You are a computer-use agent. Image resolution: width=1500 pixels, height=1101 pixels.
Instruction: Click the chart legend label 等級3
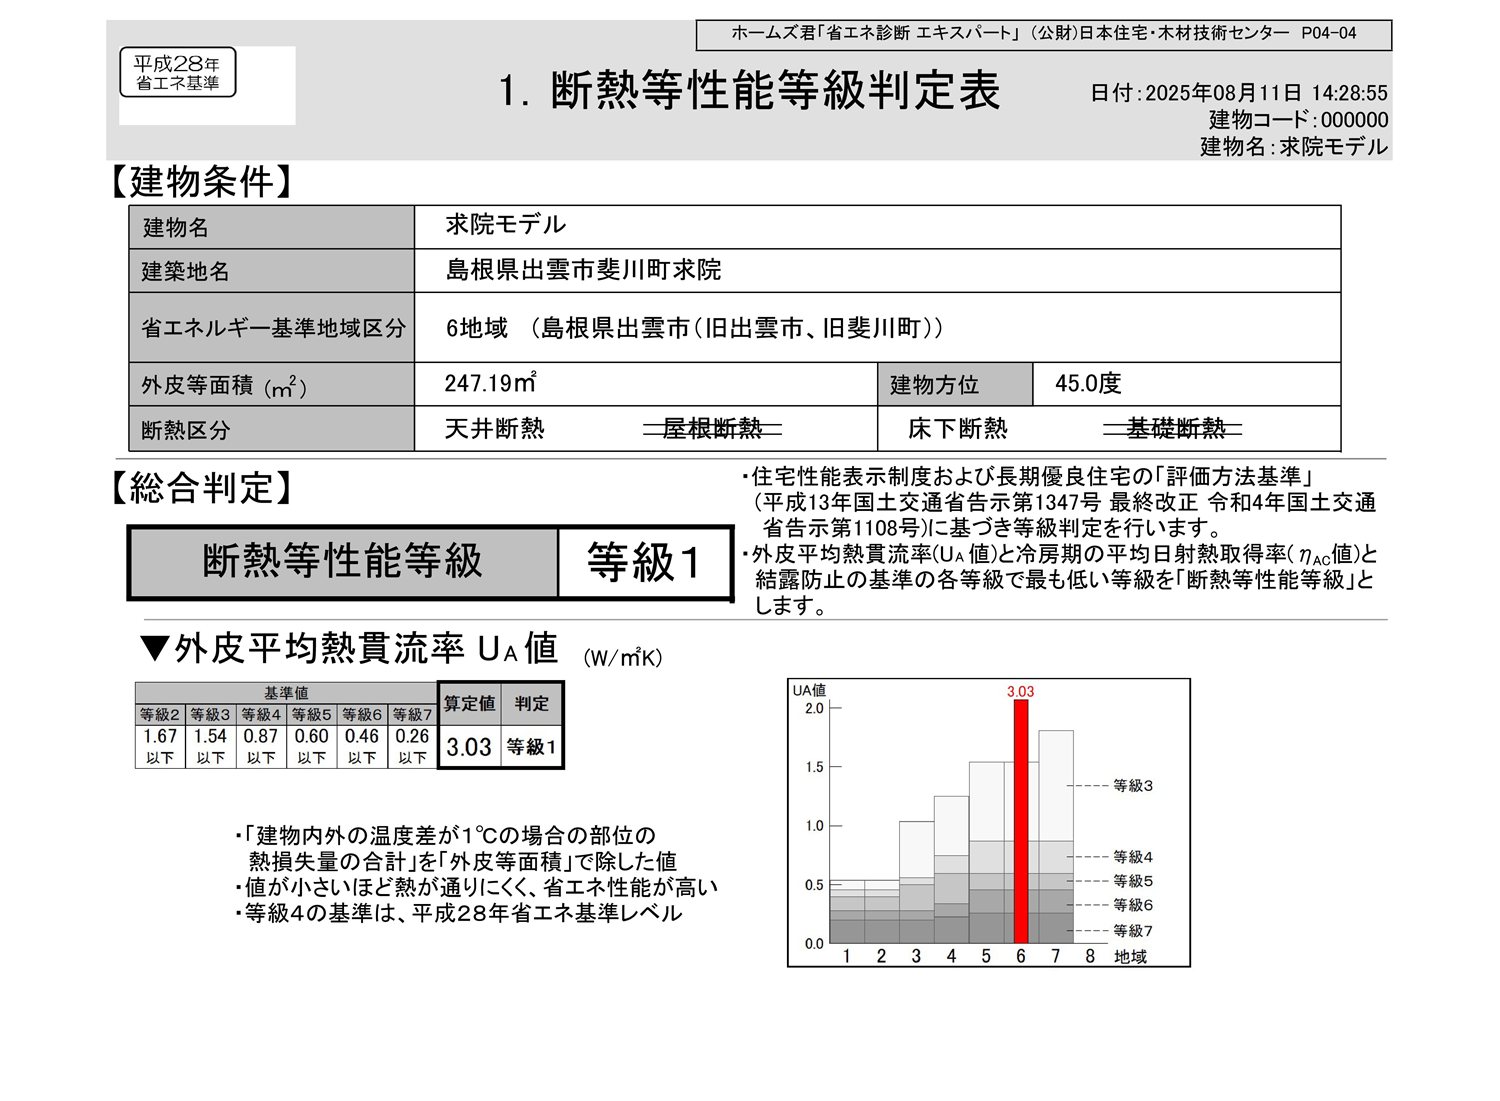1133,786
